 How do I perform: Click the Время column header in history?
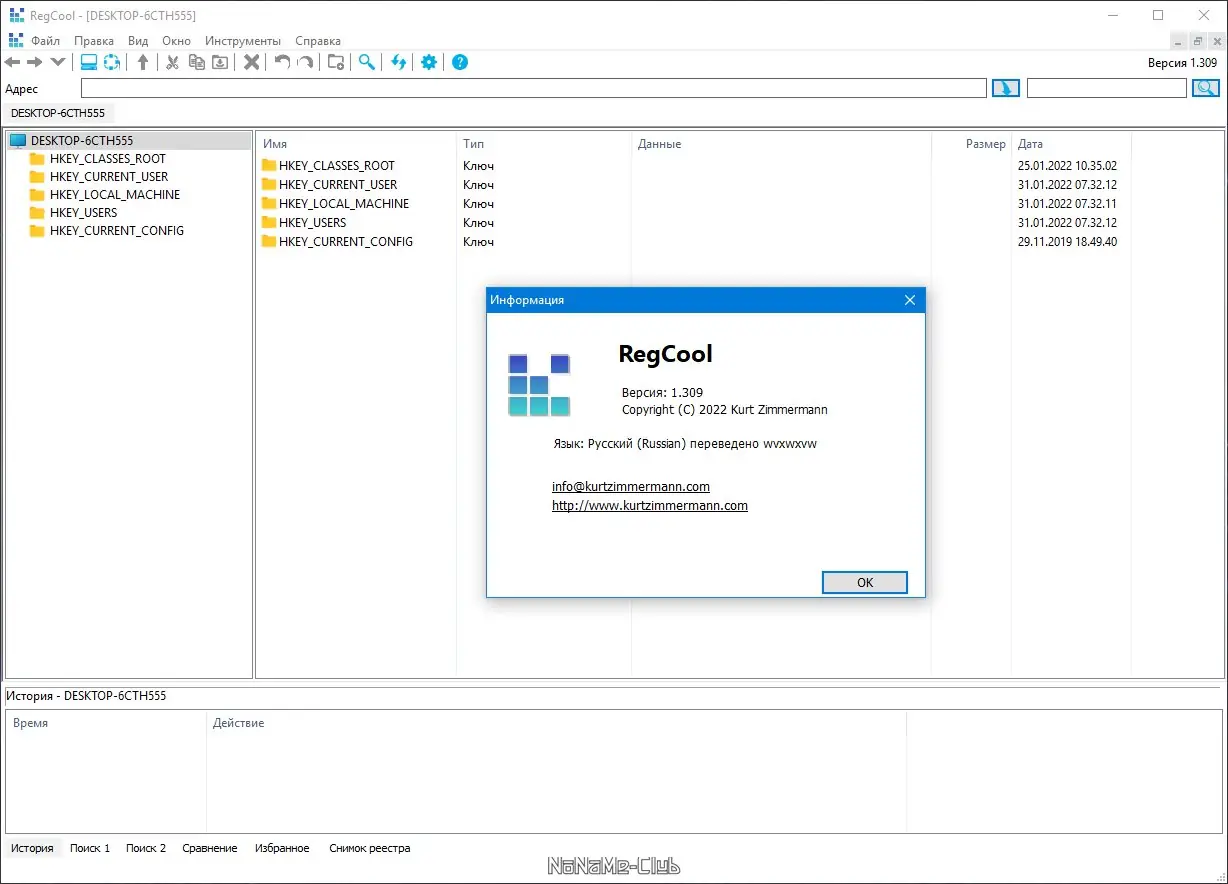[106, 723]
